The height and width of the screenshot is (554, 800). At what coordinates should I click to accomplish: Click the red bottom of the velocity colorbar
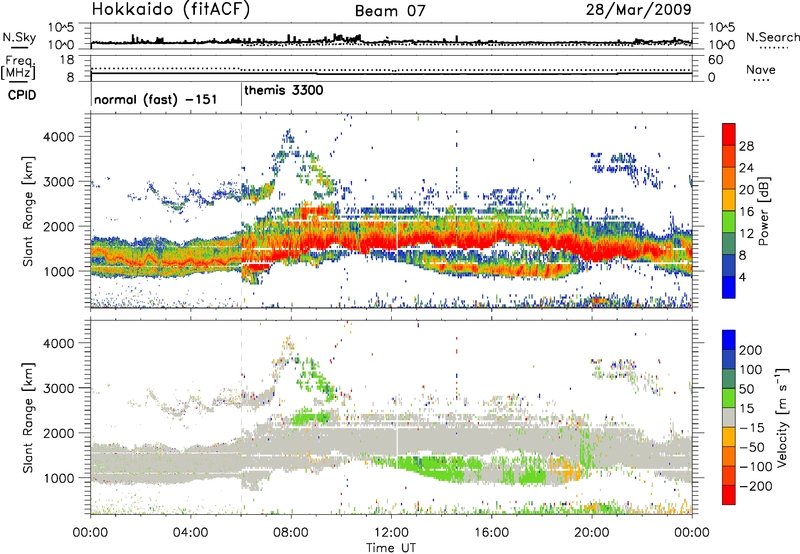tap(729, 495)
